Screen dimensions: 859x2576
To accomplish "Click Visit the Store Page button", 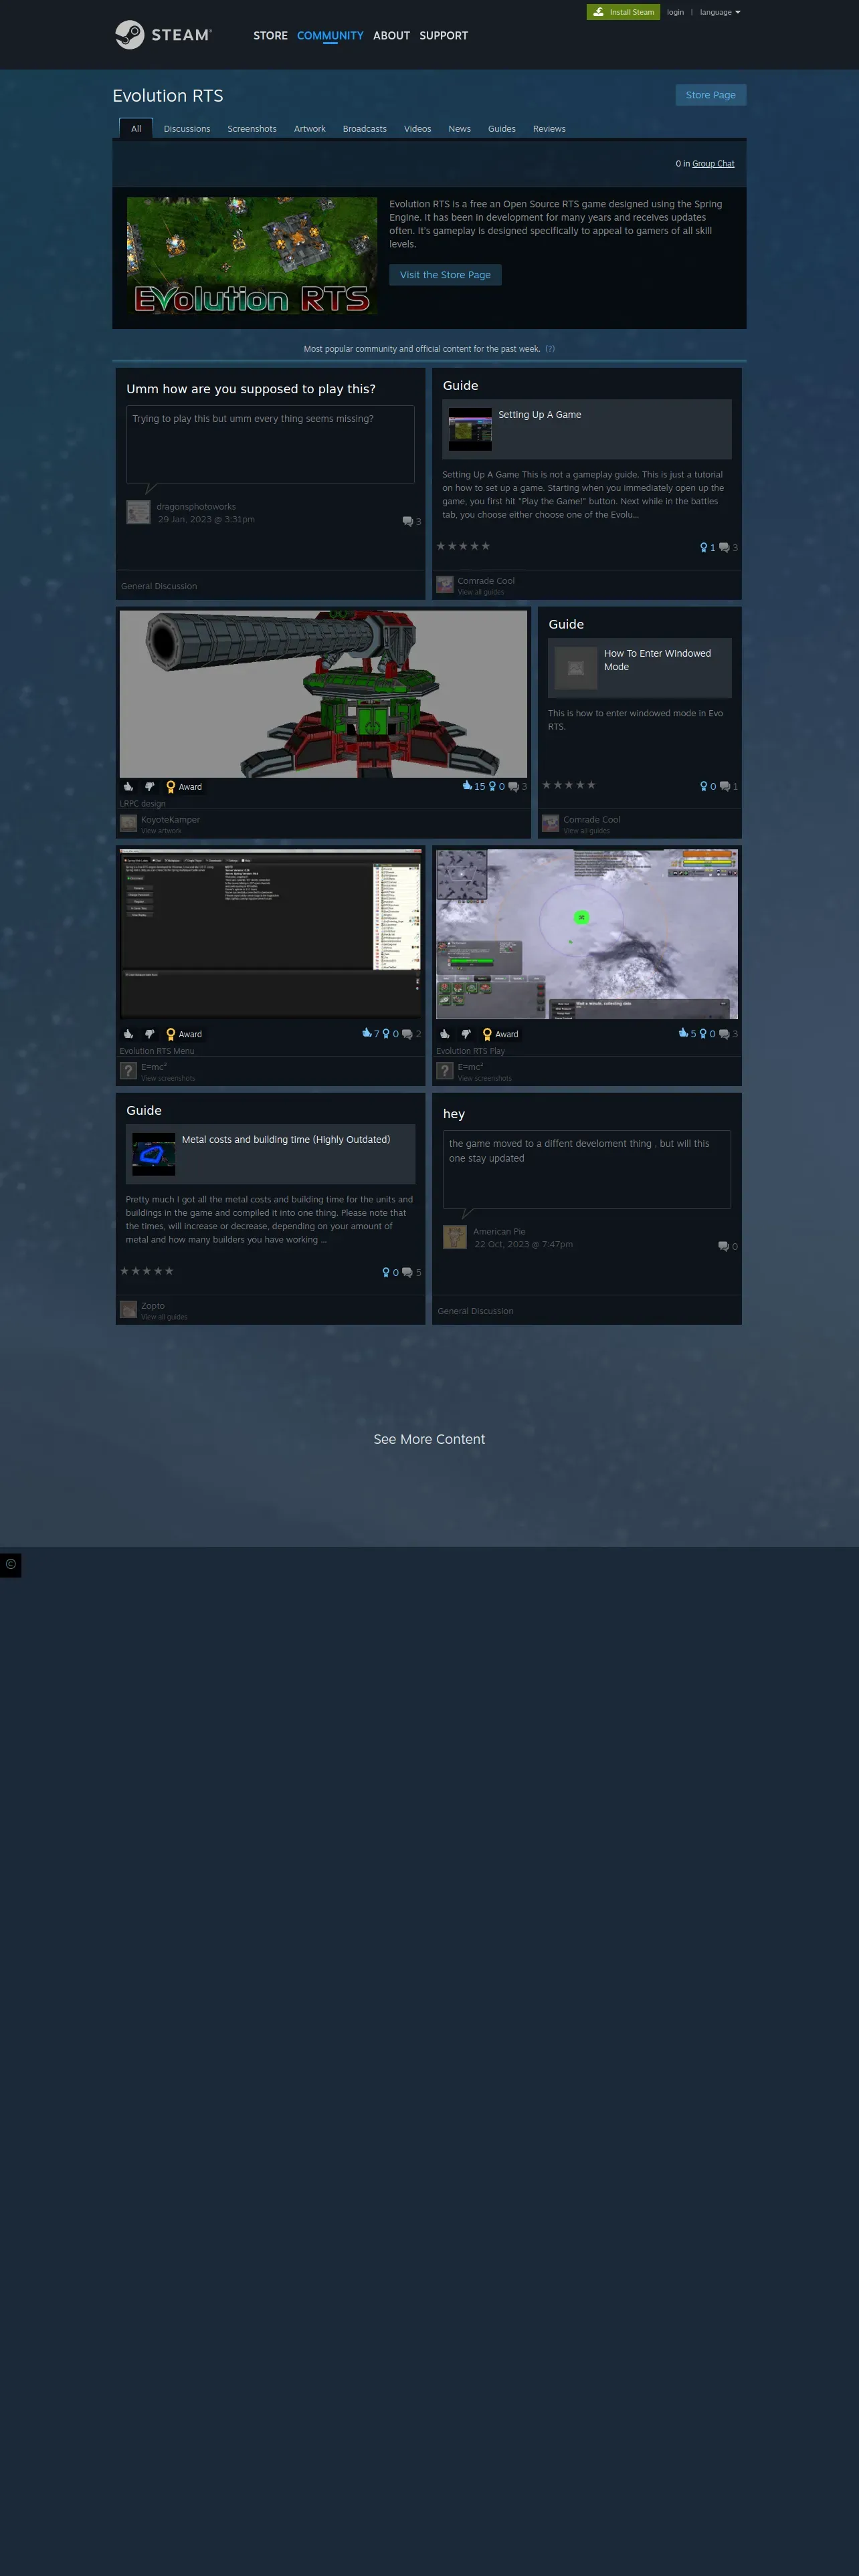I will pyautogui.click(x=445, y=275).
